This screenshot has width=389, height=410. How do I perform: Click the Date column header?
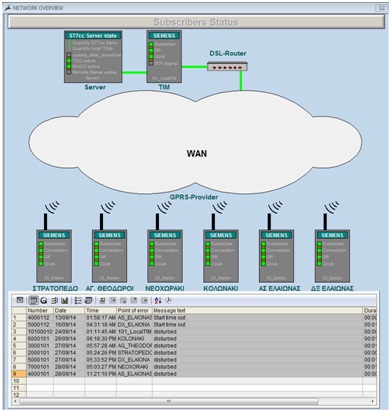(x=69, y=310)
